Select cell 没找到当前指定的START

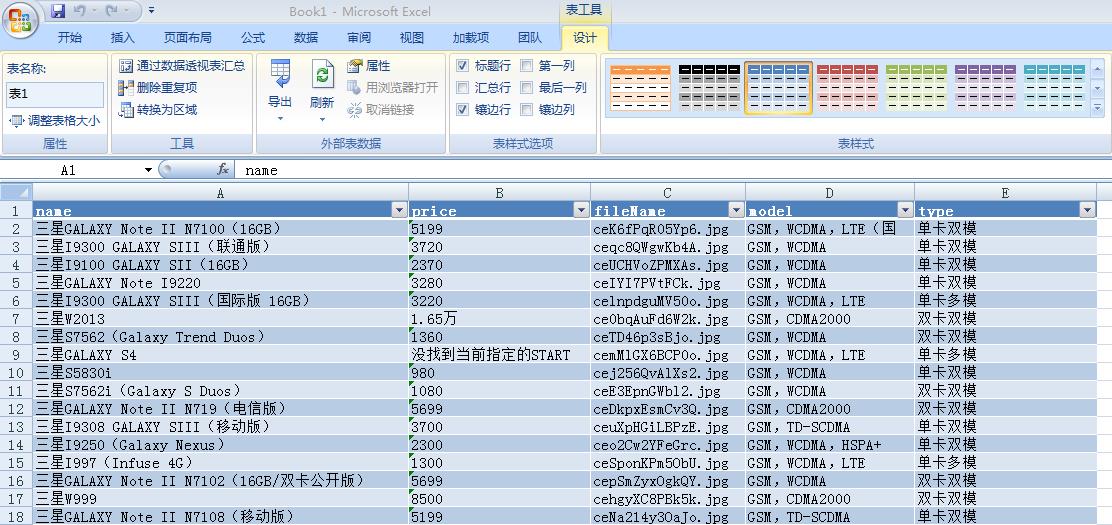[499, 355]
